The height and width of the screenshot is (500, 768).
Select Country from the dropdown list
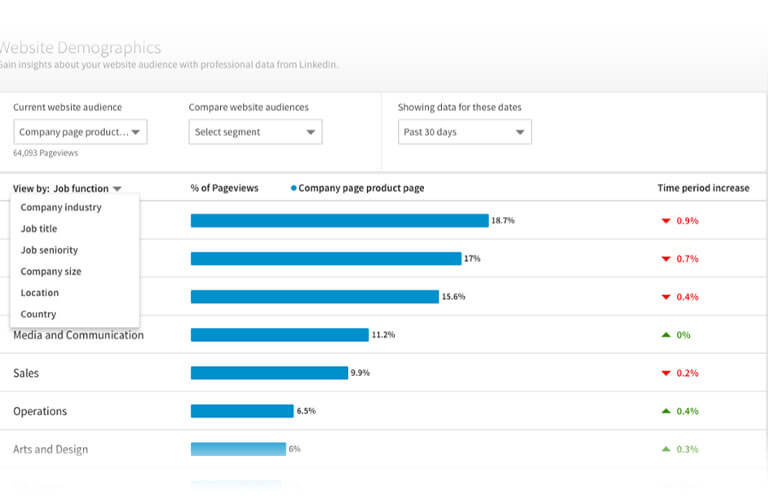pos(39,314)
